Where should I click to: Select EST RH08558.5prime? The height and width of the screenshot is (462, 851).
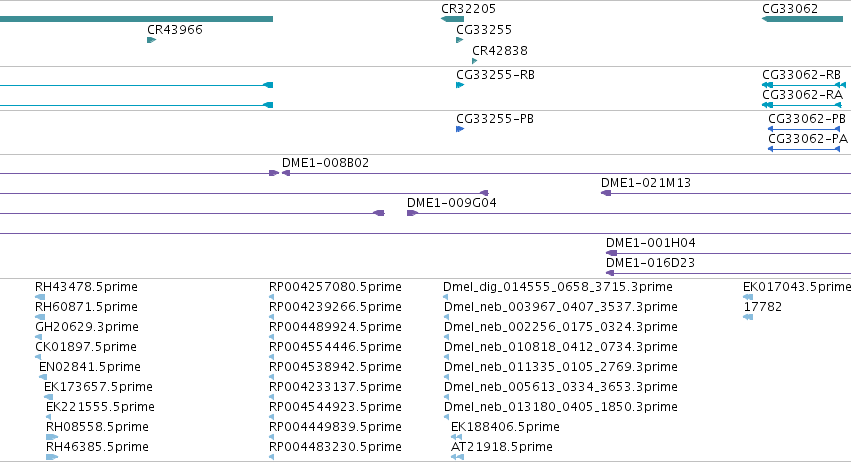pos(97,428)
